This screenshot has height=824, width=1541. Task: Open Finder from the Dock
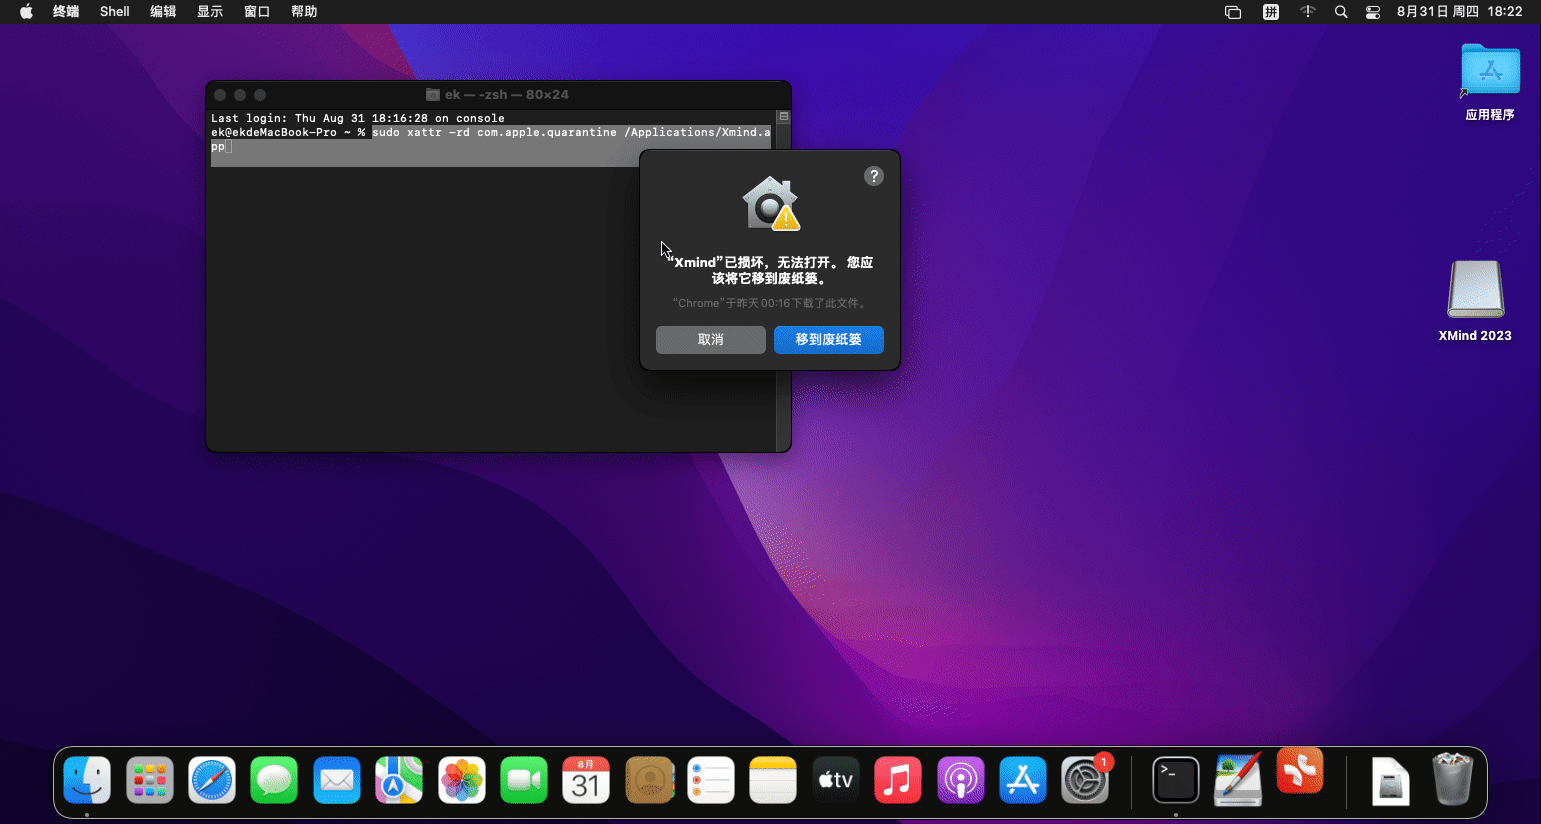pyautogui.click(x=87, y=780)
